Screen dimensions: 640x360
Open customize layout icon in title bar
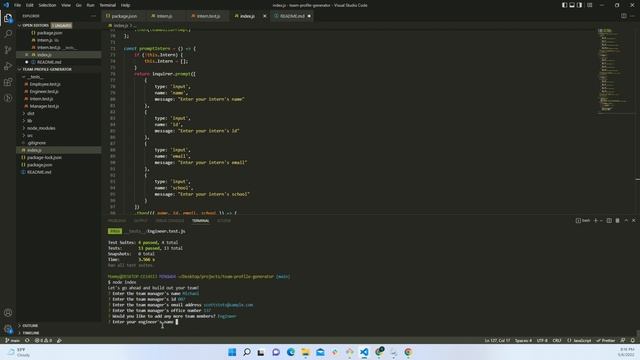(590, 5)
